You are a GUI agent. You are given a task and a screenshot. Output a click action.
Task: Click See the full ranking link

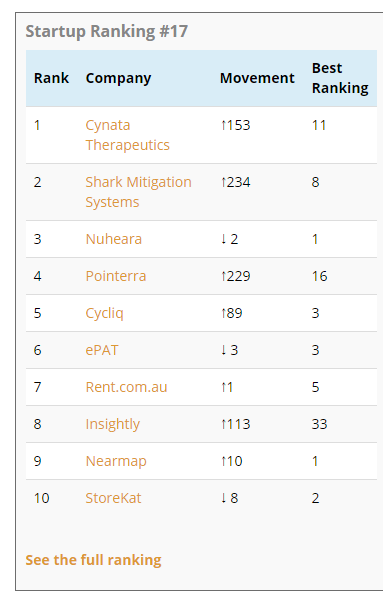93,560
